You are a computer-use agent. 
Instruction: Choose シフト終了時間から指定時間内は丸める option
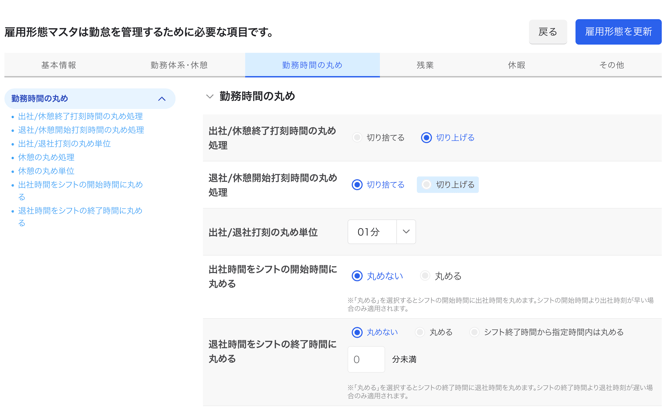coord(475,332)
